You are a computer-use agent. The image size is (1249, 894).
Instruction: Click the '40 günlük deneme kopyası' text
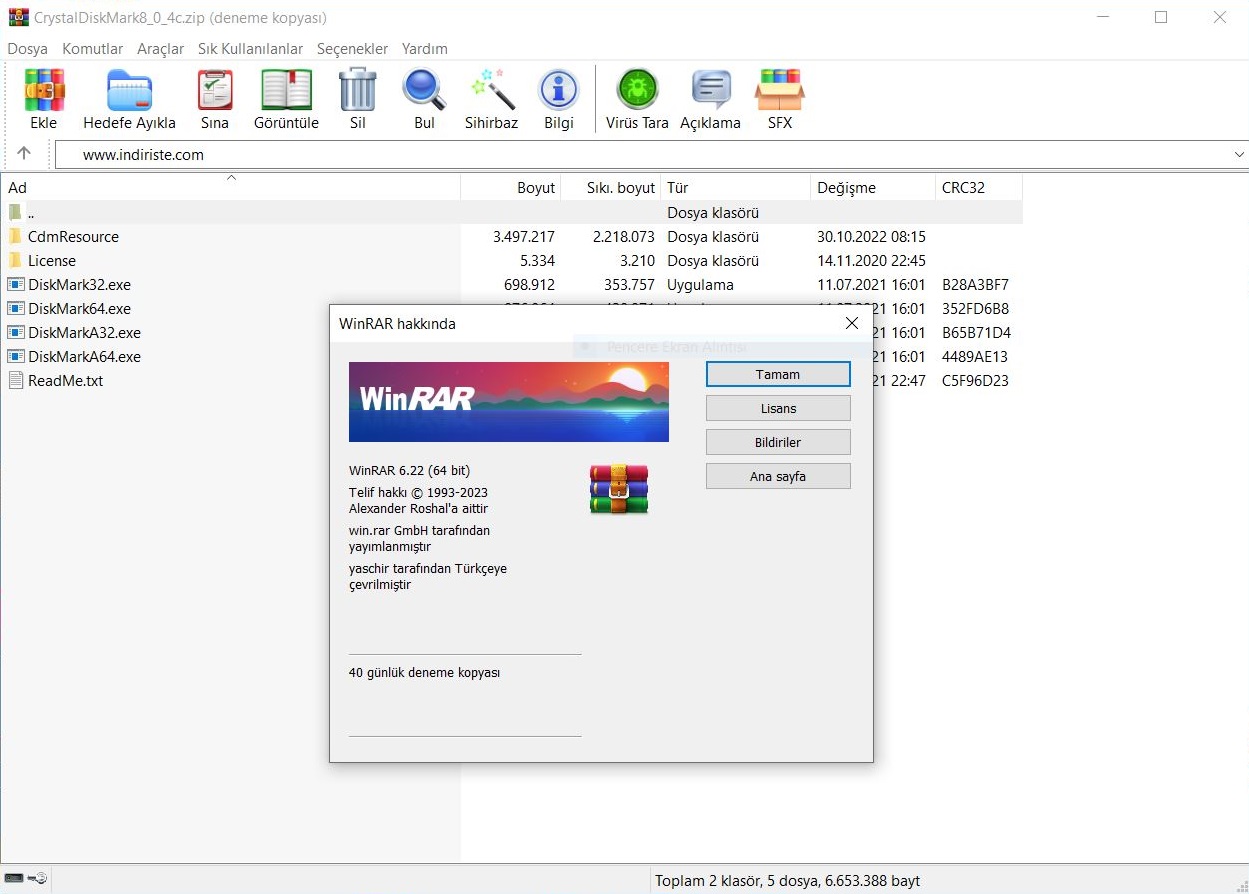point(424,673)
